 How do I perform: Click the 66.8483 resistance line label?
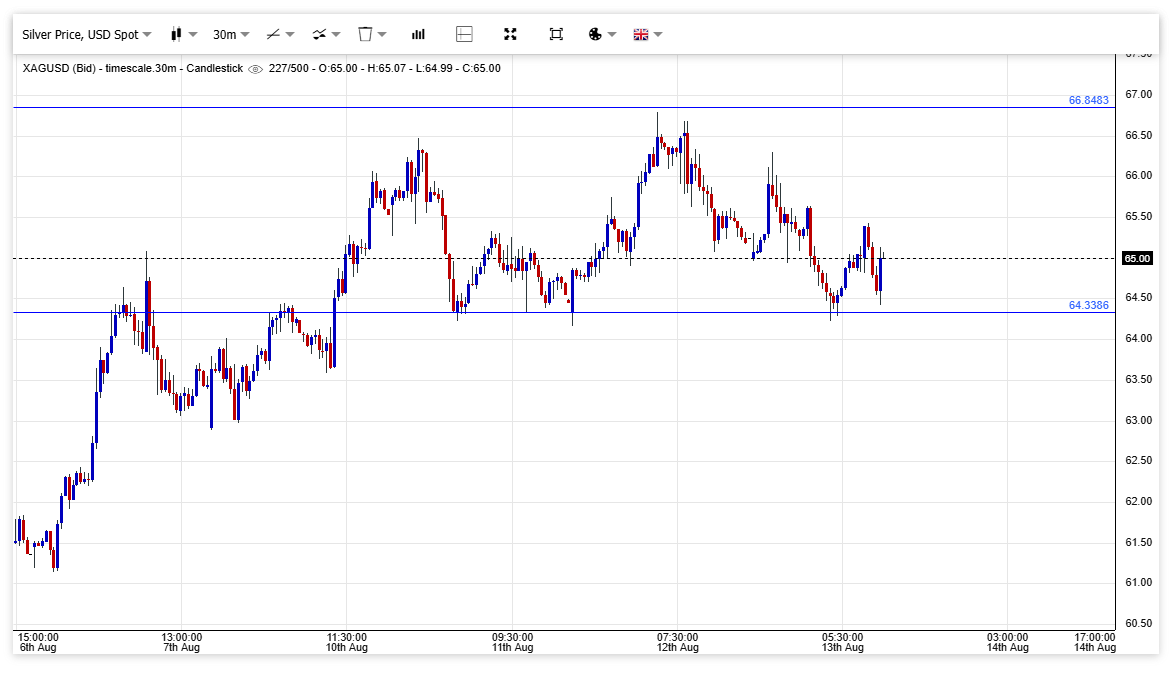pos(1089,100)
